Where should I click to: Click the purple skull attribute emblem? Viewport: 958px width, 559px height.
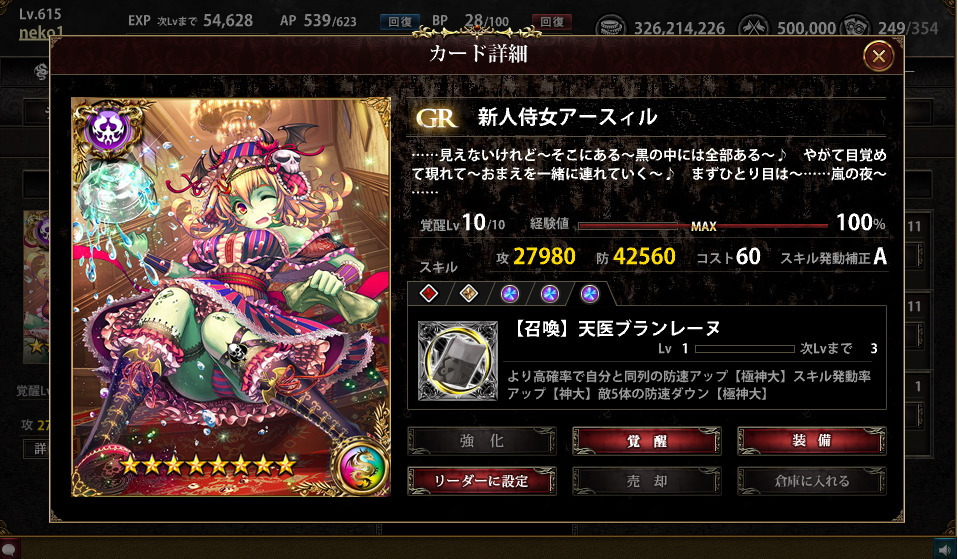pyautogui.click(x=108, y=130)
